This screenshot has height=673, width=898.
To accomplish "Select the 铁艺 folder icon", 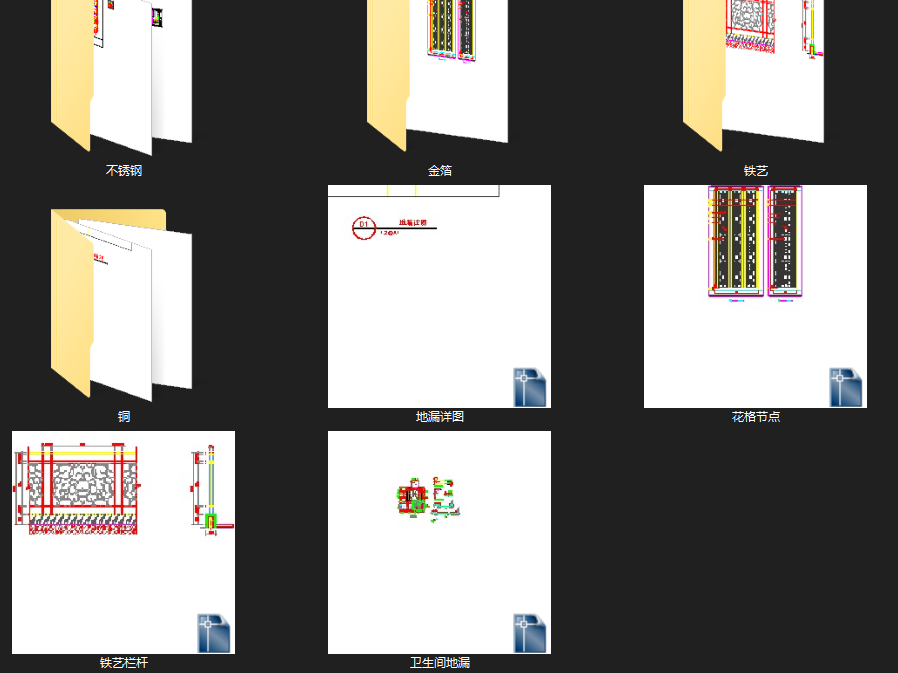I will (754, 74).
